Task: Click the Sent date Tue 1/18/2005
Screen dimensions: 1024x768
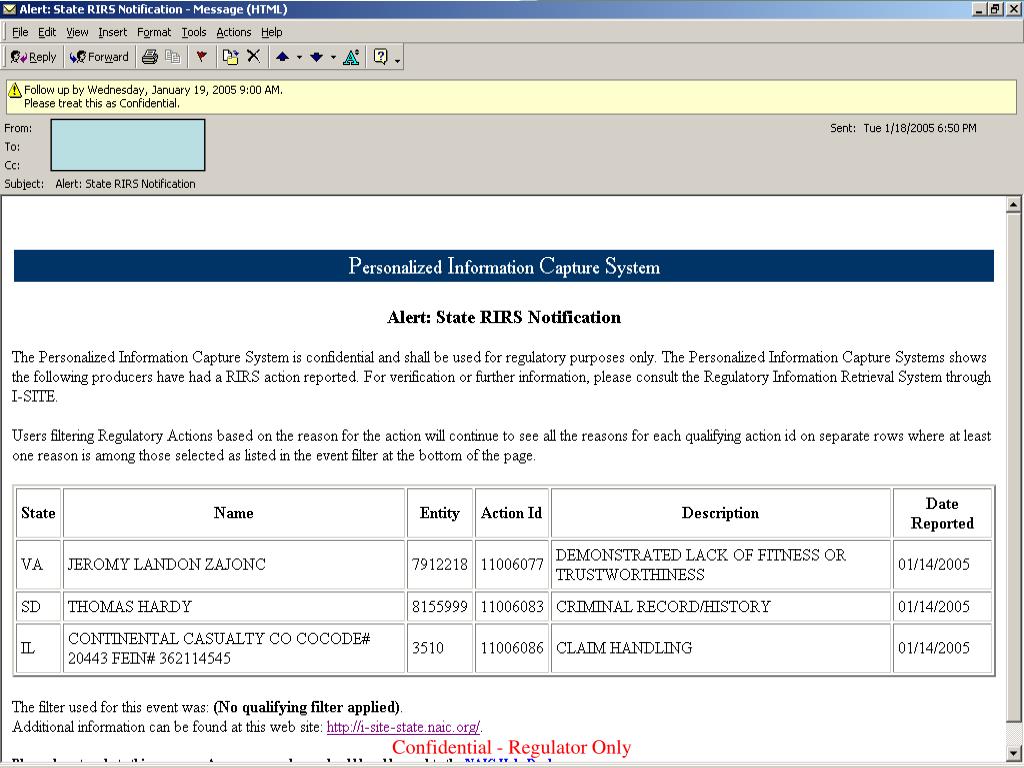Action: 920,128
